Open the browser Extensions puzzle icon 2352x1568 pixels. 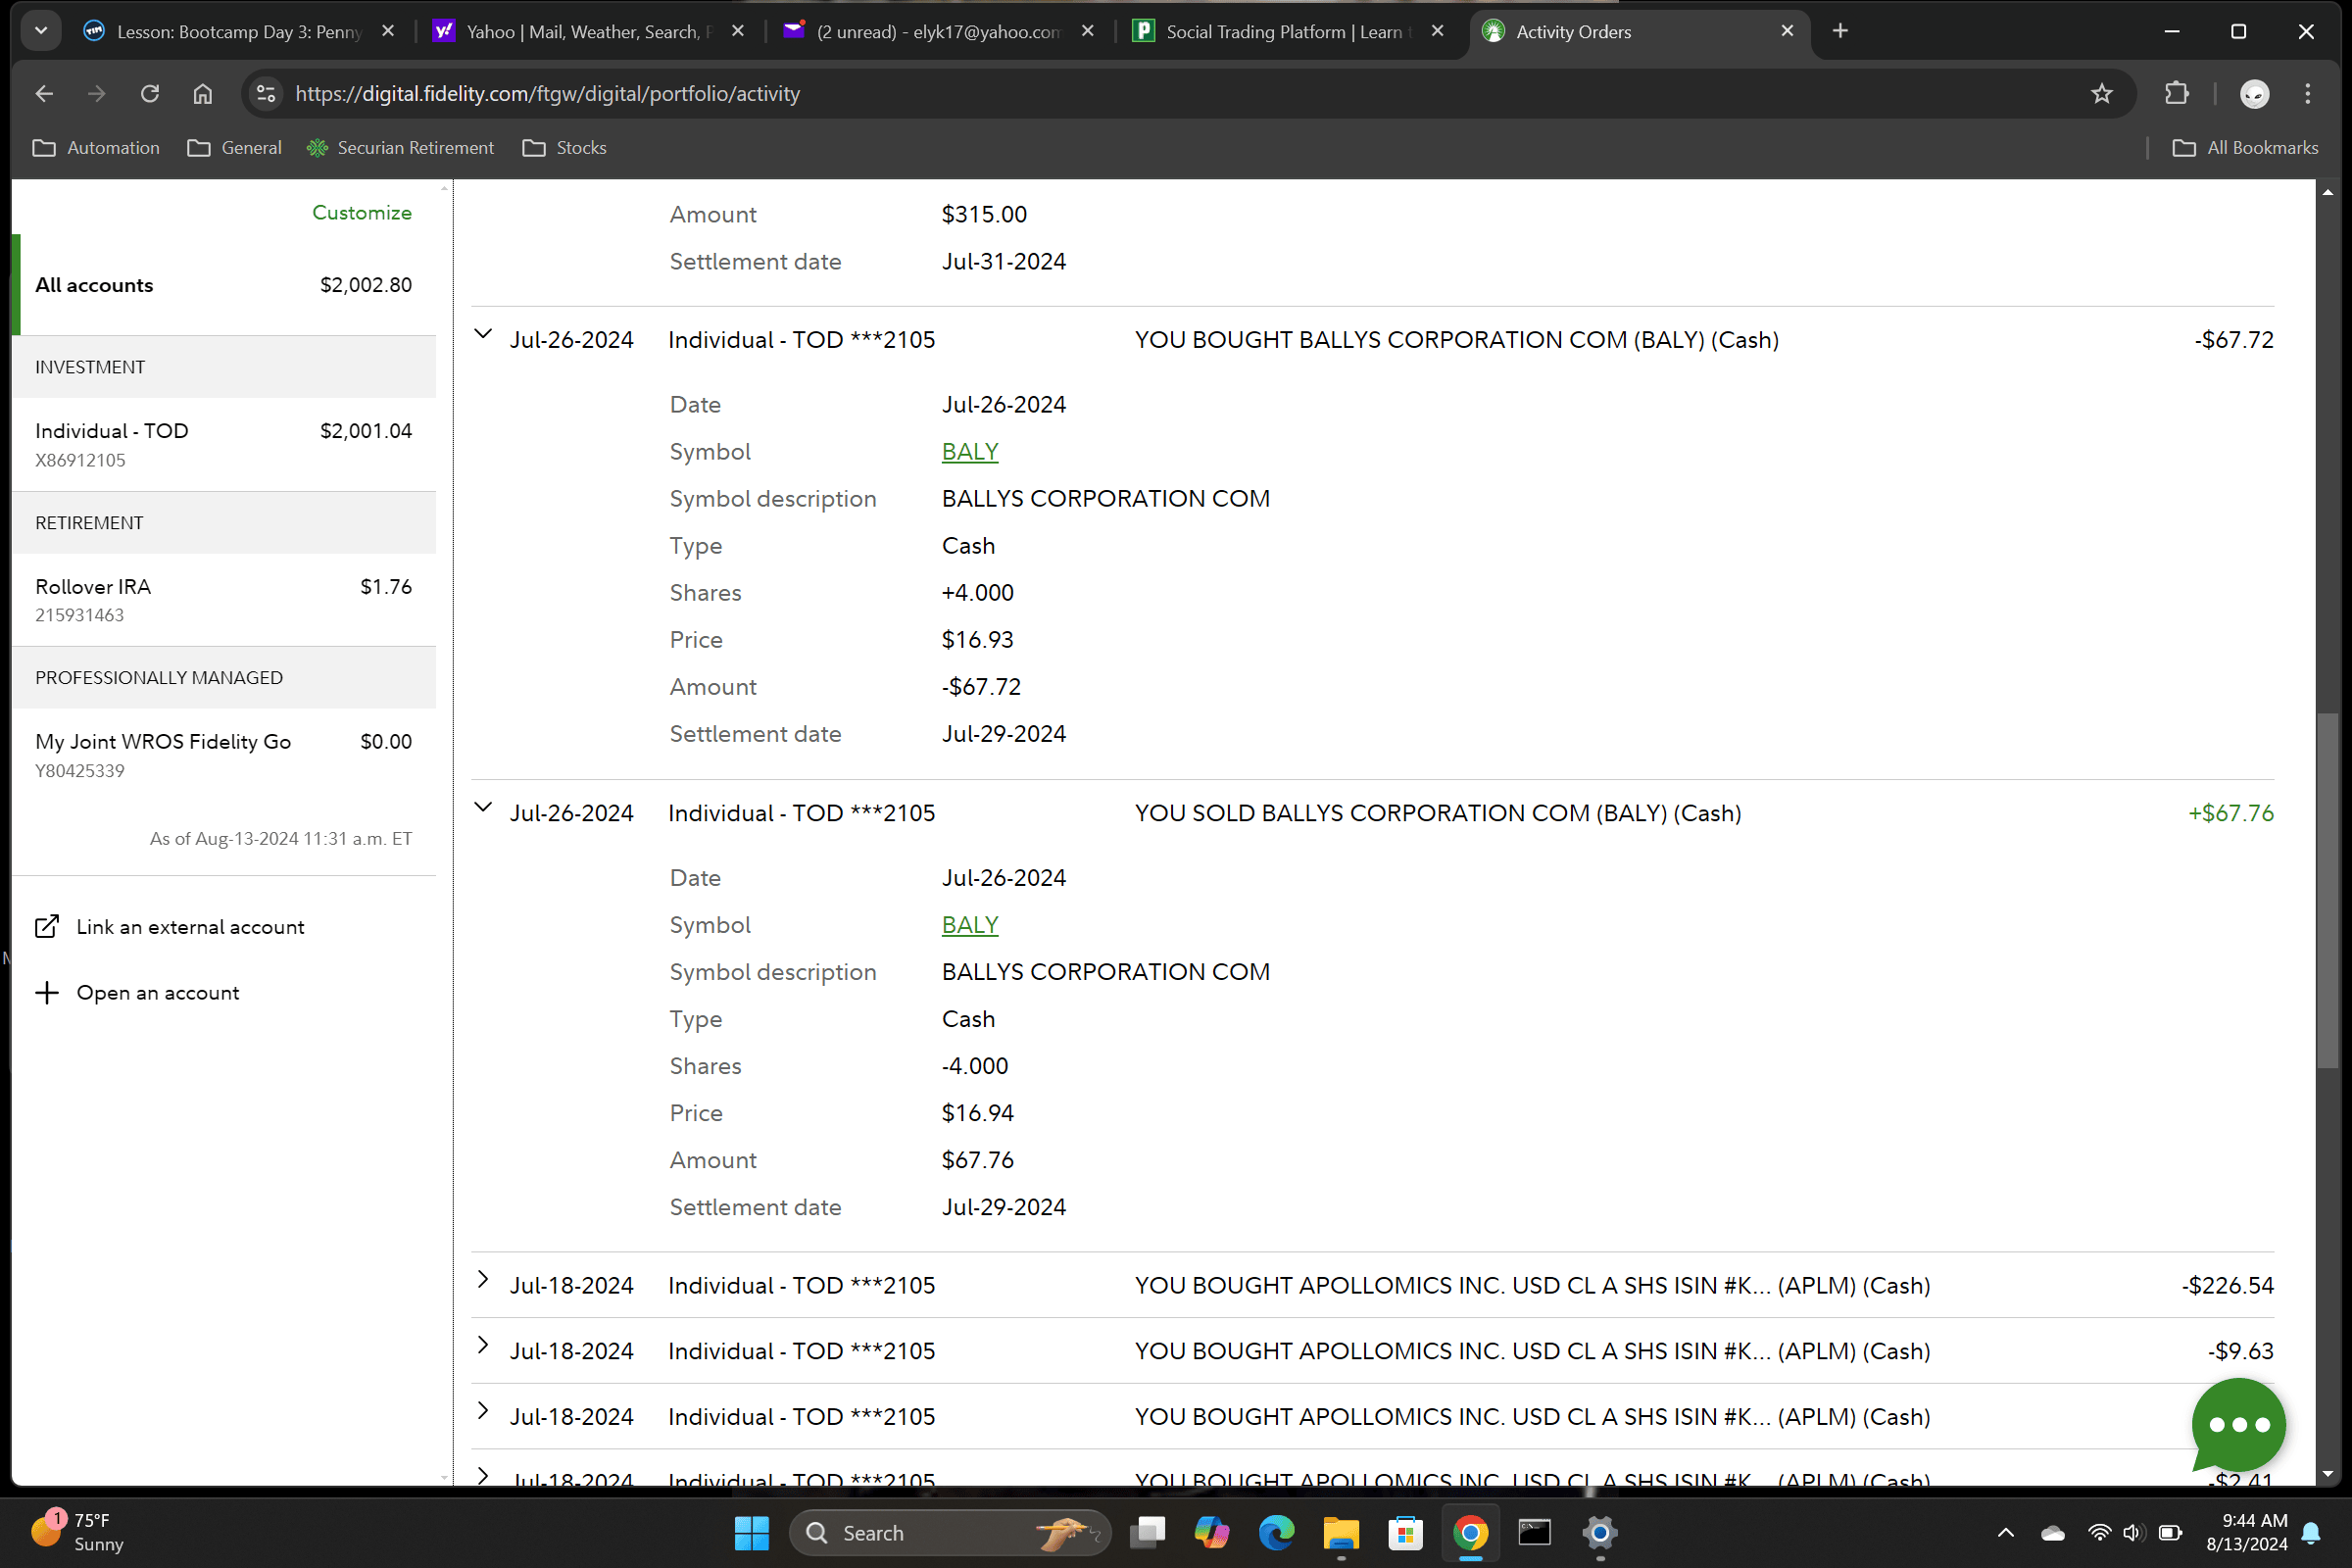2176,94
